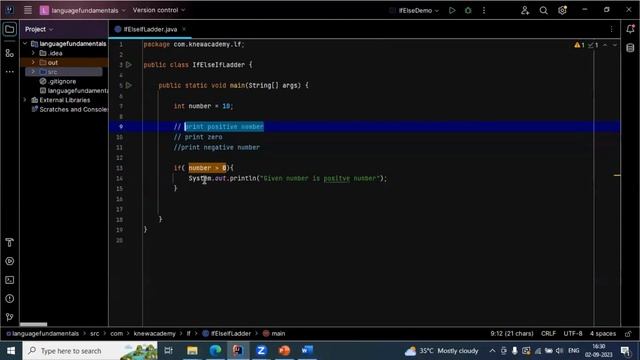This screenshot has width=640, height=360.
Task: Change CRLF line separator
Action: 548,333
